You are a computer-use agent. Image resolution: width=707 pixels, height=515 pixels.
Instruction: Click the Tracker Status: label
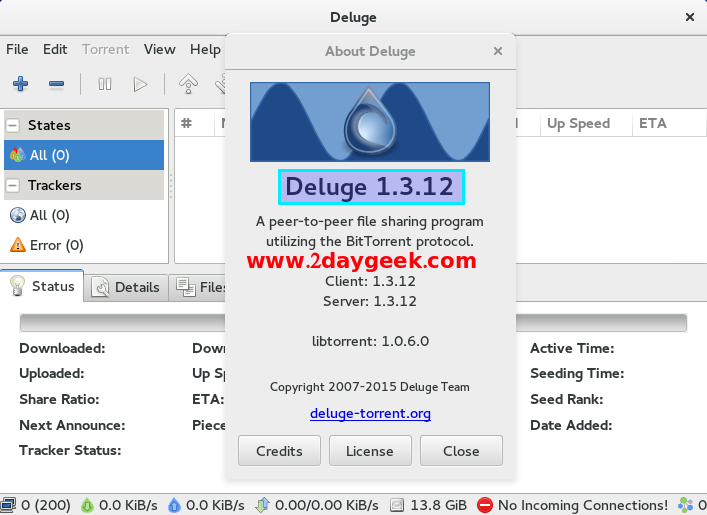tap(70, 450)
